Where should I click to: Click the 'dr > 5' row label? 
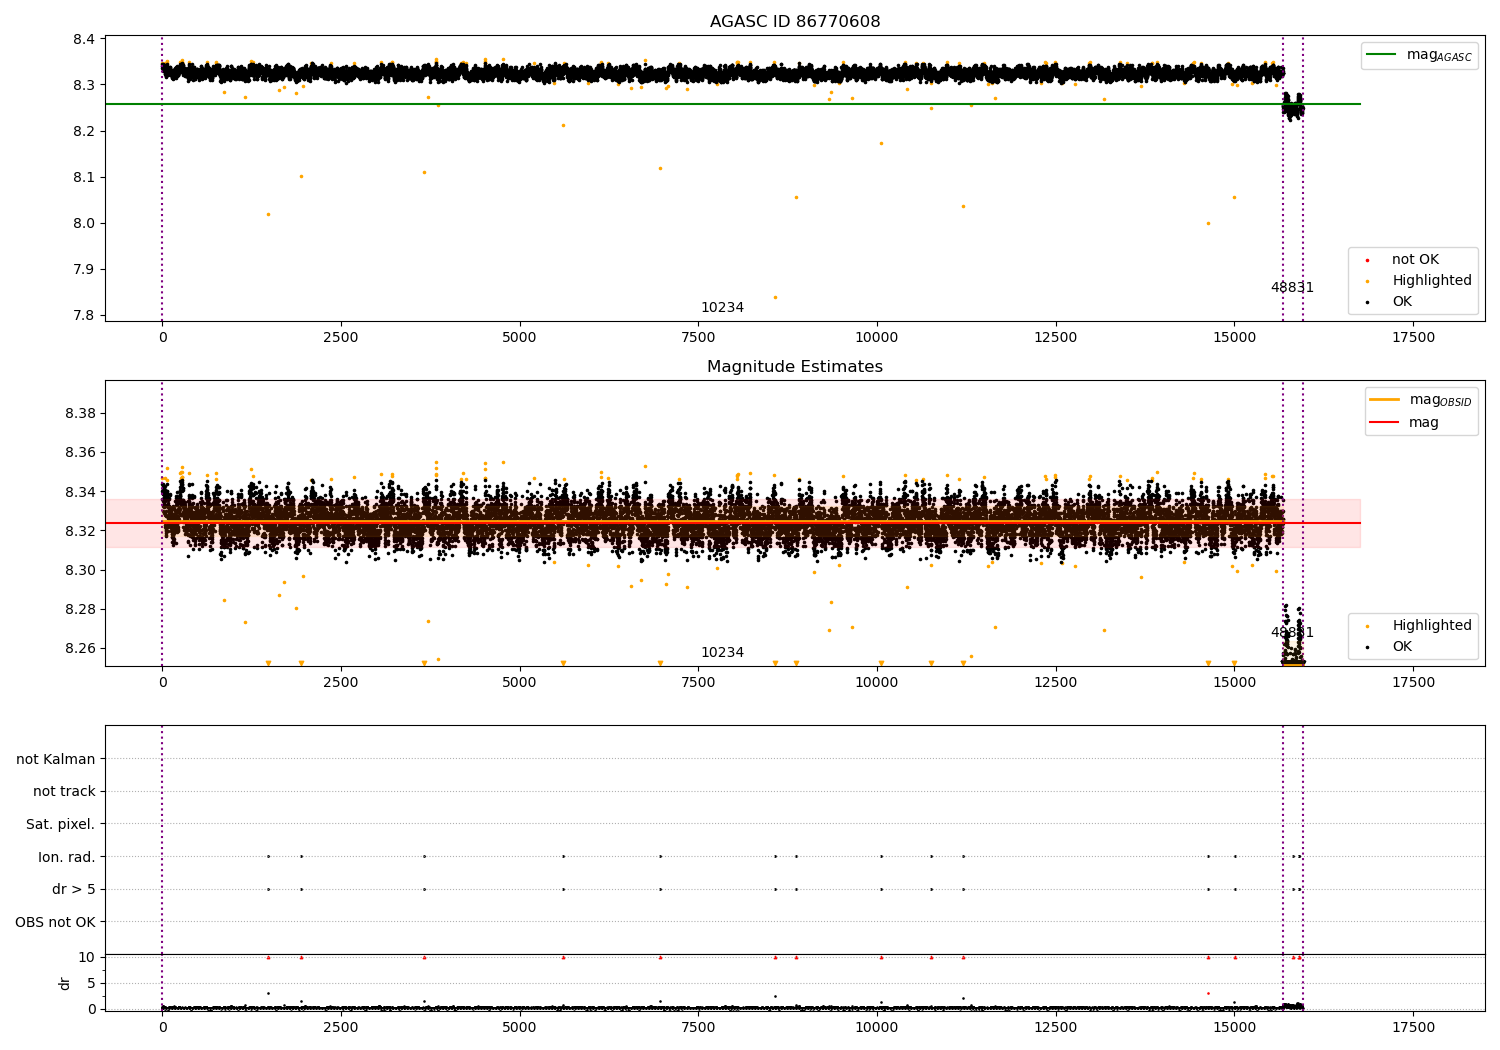coord(74,889)
